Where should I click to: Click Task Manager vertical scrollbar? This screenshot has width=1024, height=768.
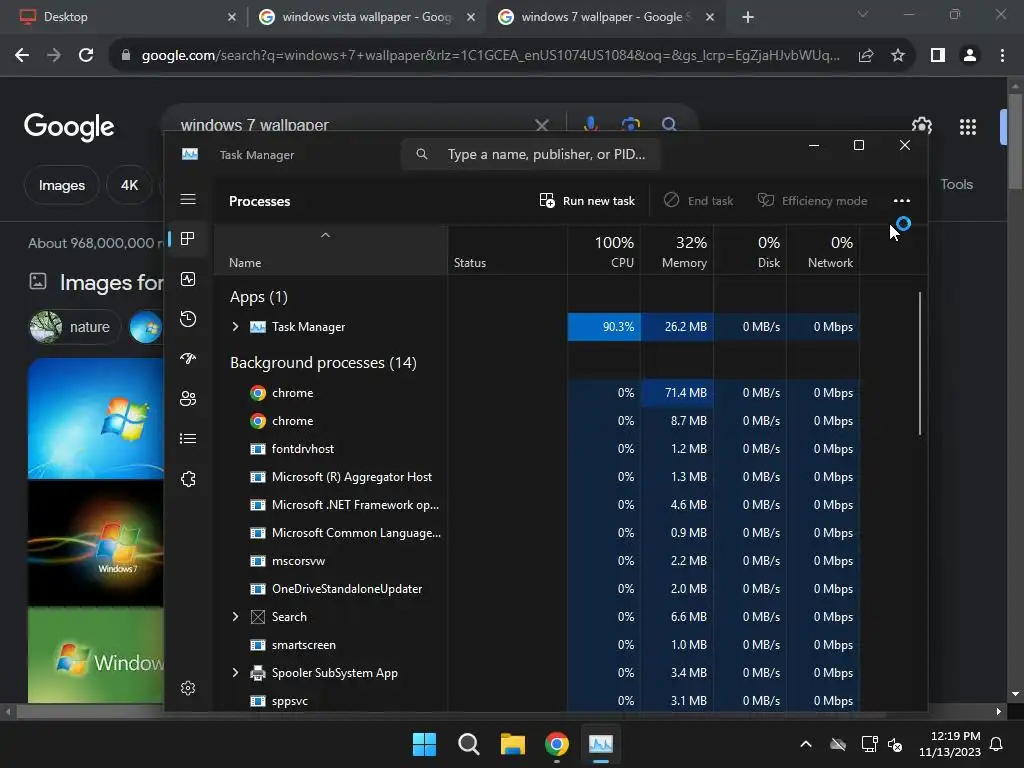point(920,363)
